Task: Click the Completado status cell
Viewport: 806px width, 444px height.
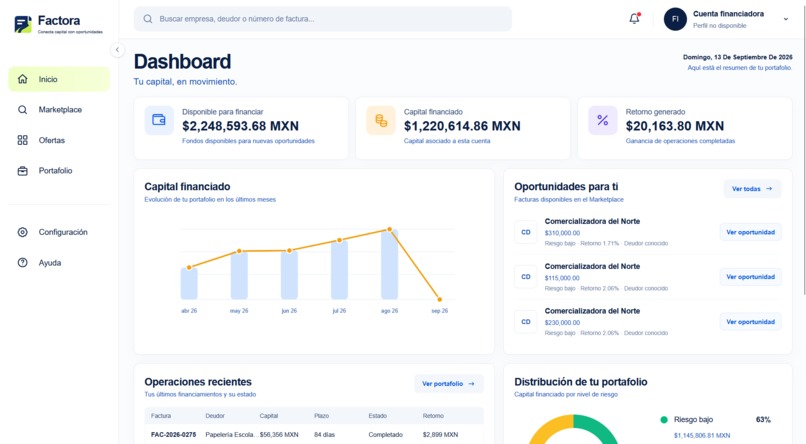Action: click(386, 435)
